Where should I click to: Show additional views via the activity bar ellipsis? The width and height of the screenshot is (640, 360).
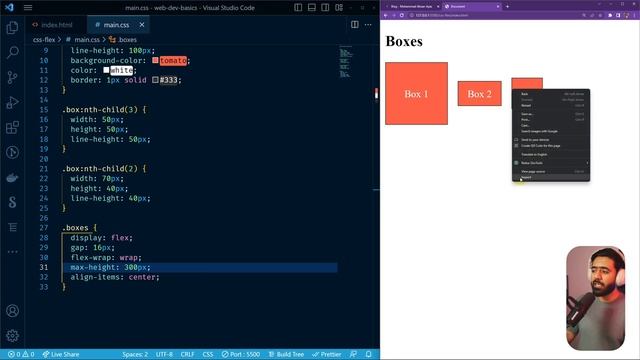click(12, 252)
